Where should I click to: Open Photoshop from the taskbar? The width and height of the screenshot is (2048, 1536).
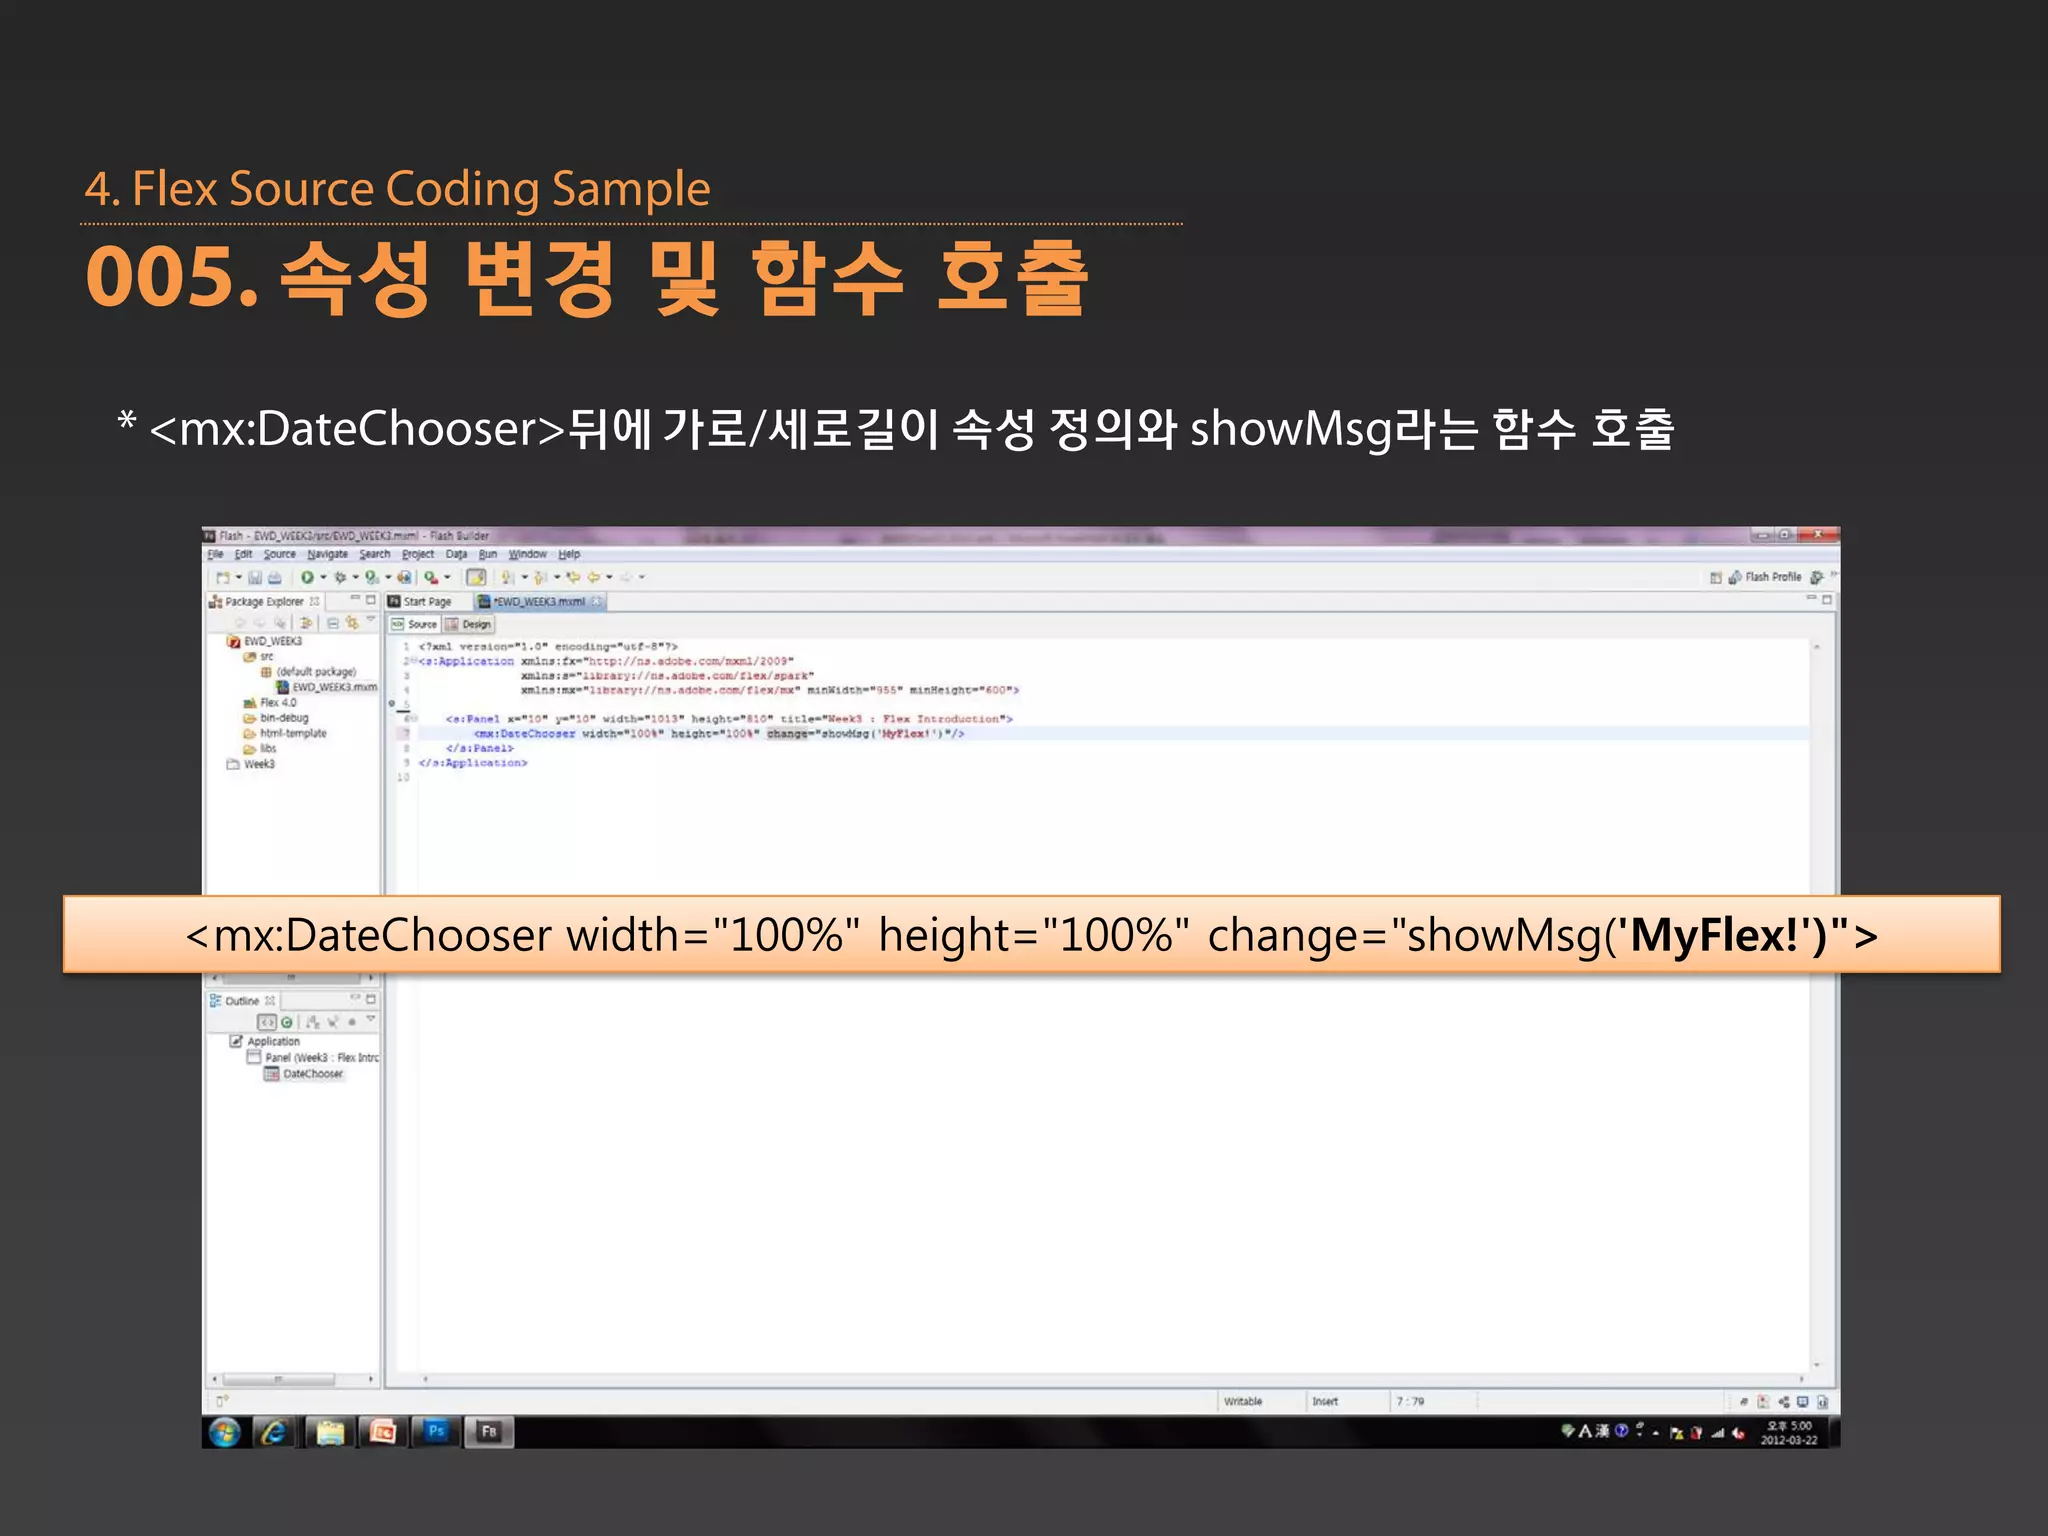436,1432
